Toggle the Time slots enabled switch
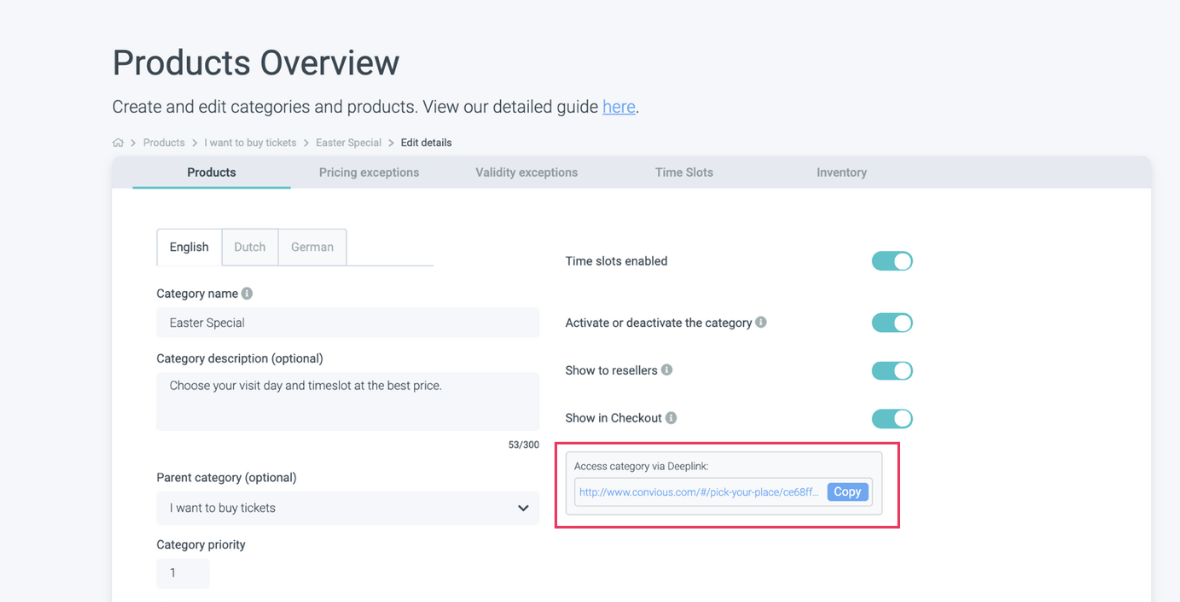Screen dimensions: 1180x602 pos(892,261)
